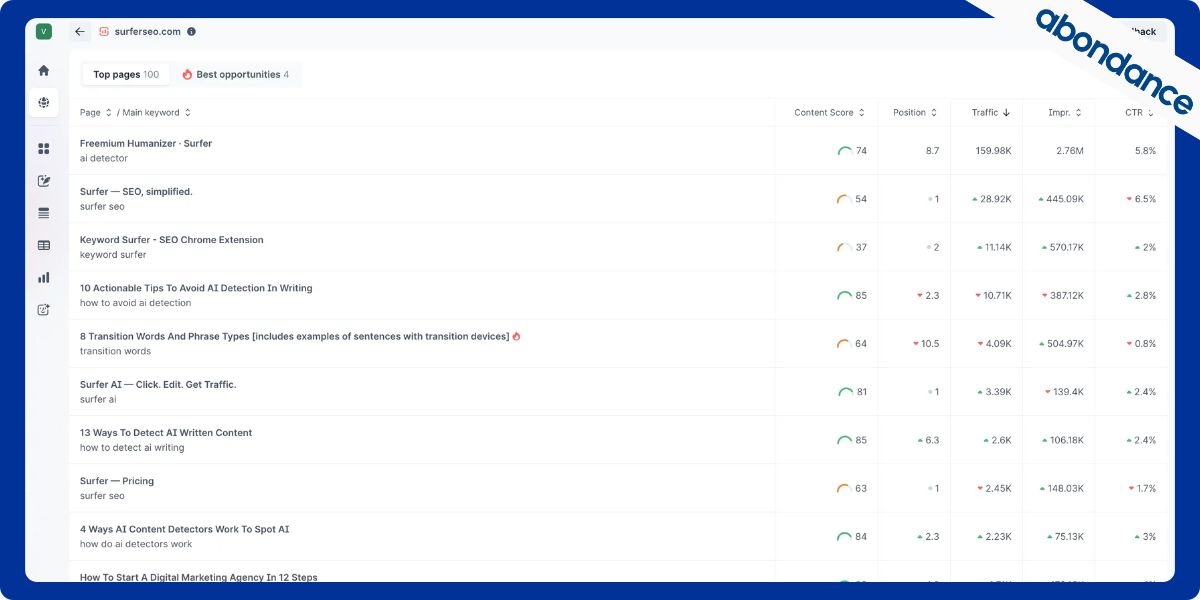Sort by CTR column
This screenshot has height=600, width=1200.
1139,113
